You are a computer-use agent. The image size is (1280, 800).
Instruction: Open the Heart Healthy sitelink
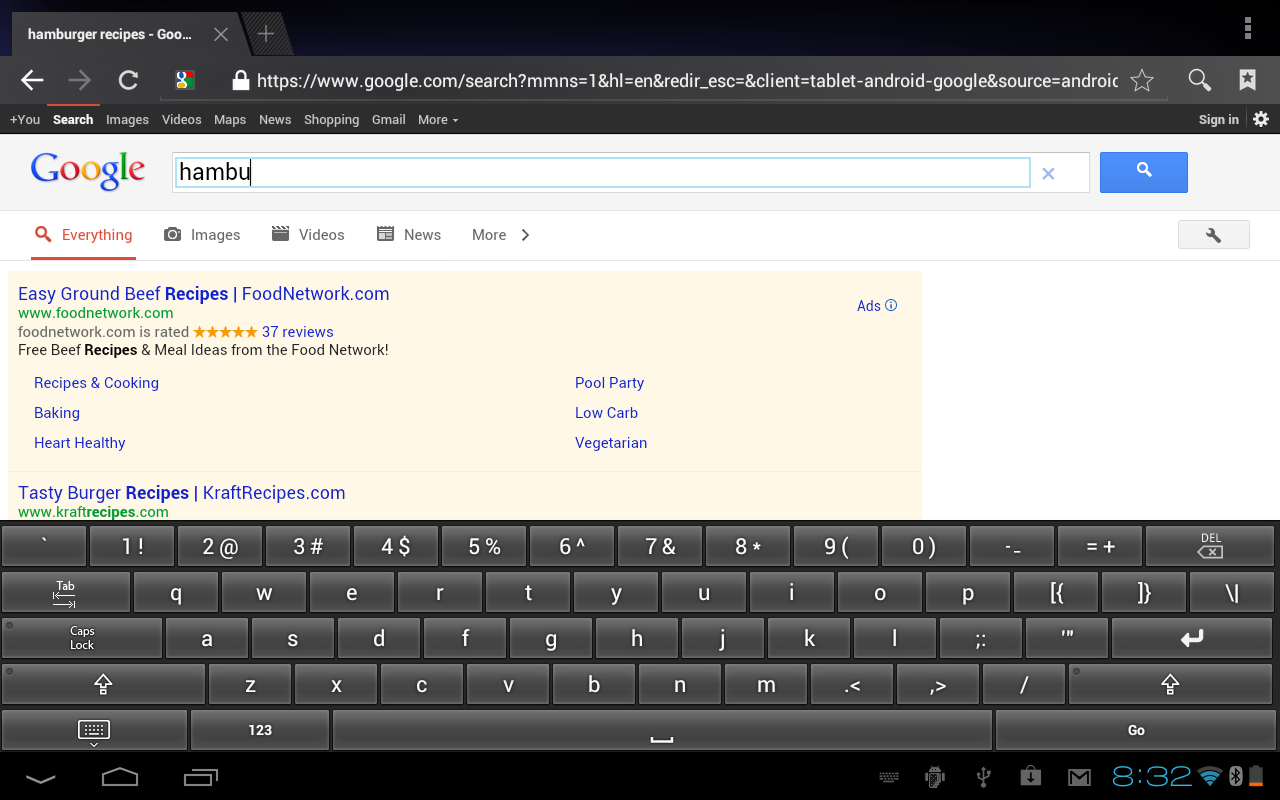coord(80,443)
